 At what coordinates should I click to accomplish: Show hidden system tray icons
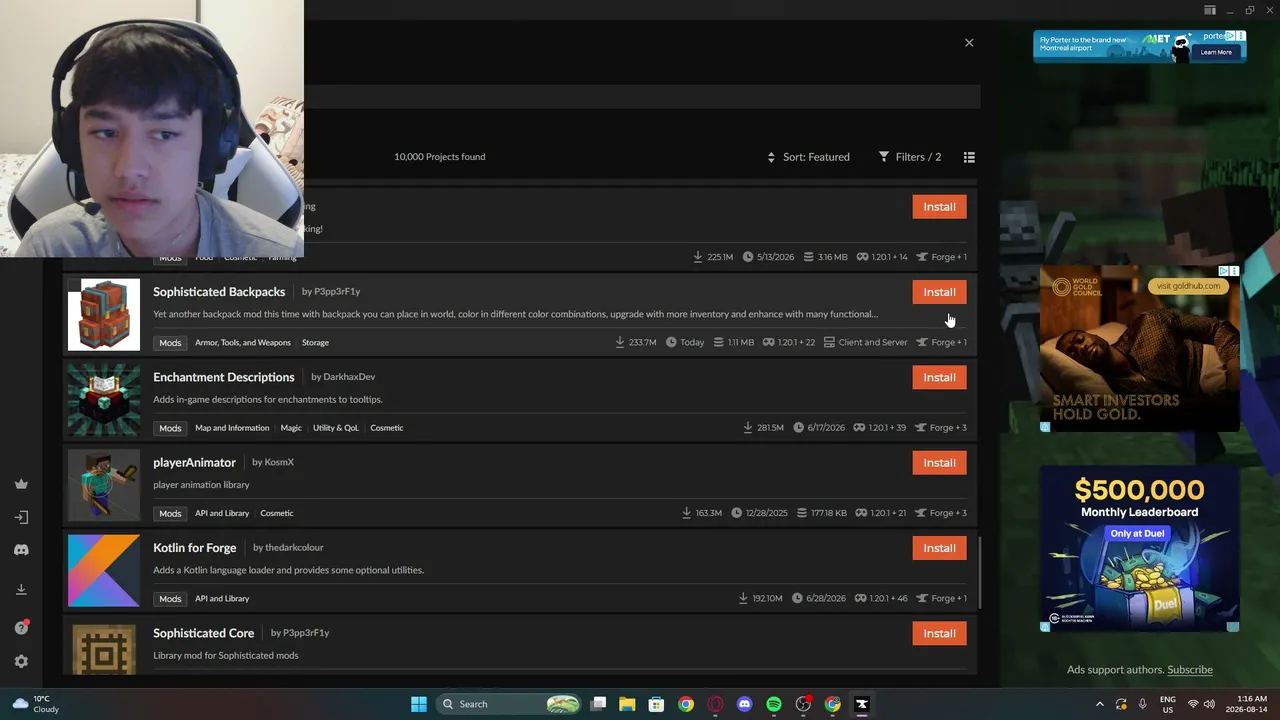coord(1100,704)
